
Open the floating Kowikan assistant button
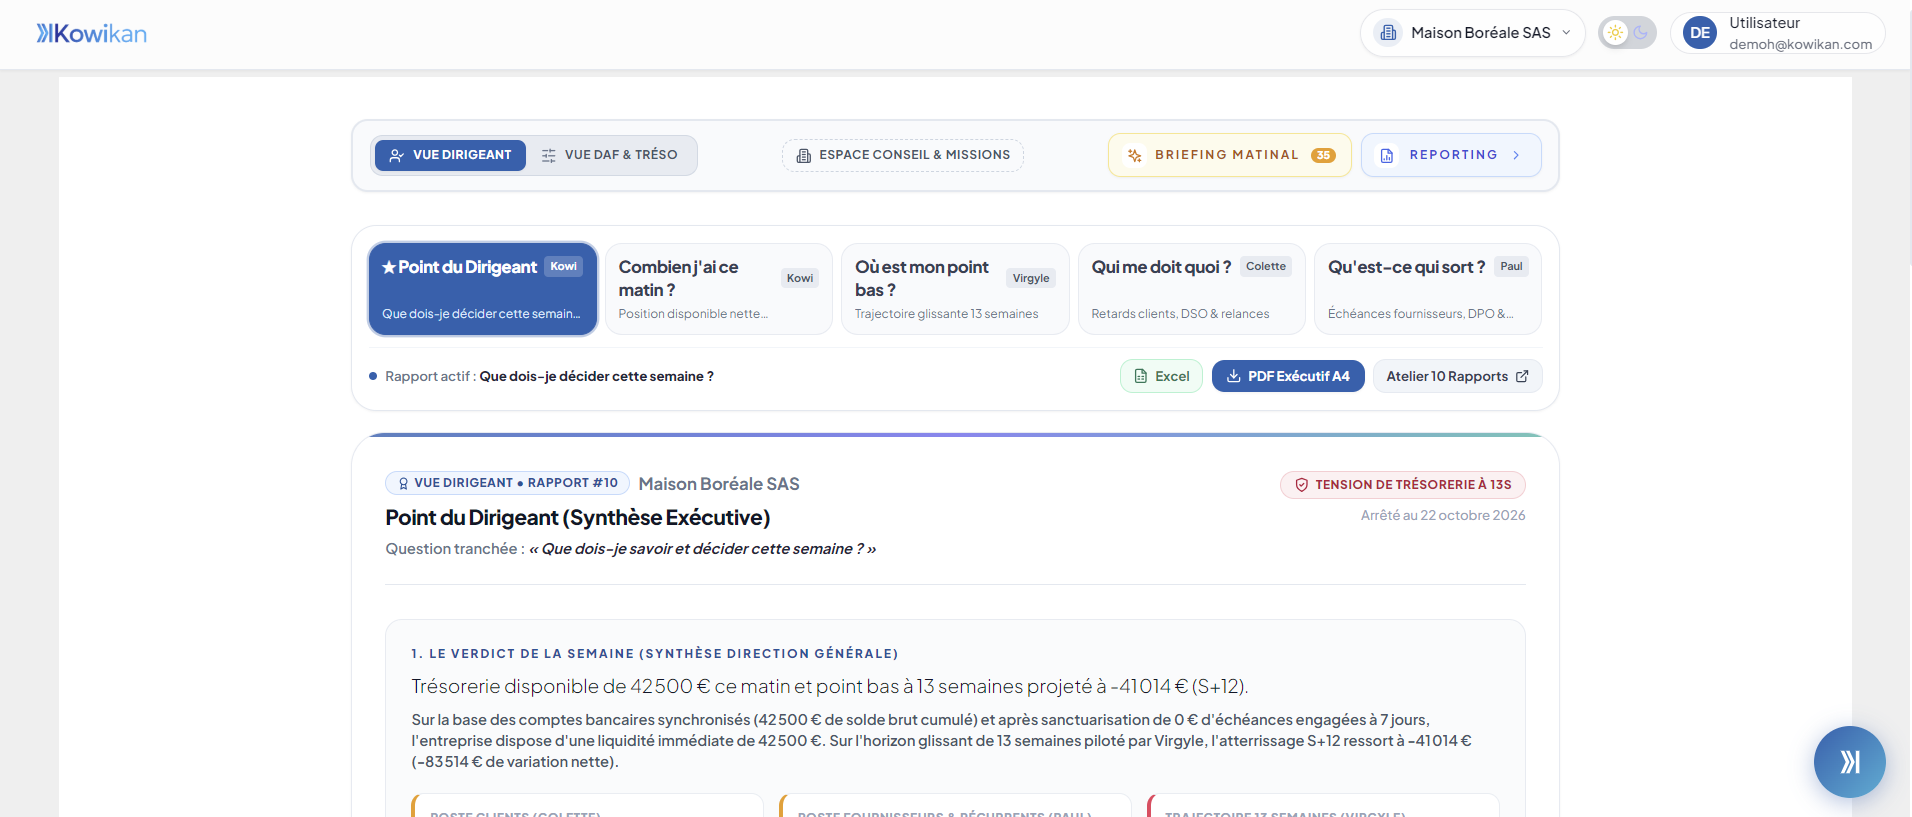pos(1850,762)
